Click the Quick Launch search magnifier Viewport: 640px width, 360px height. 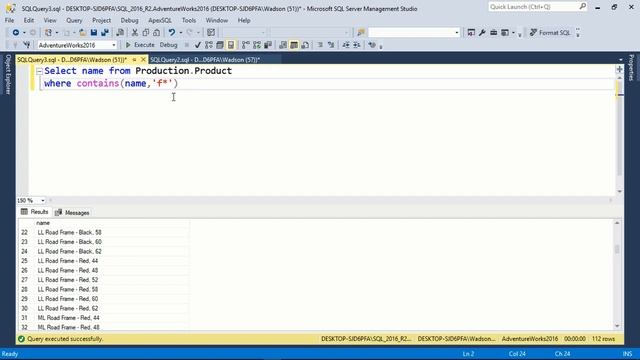(x=582, y=7)
